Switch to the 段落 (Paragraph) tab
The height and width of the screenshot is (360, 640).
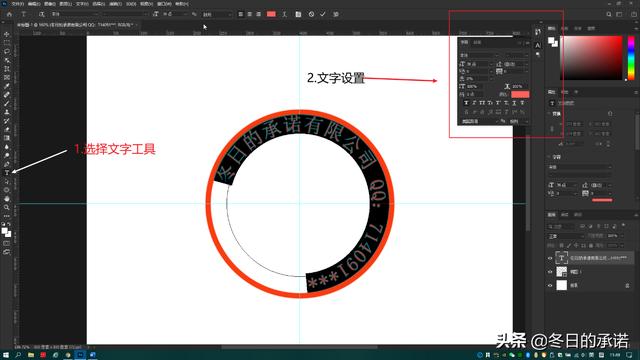tap(478, 42)
